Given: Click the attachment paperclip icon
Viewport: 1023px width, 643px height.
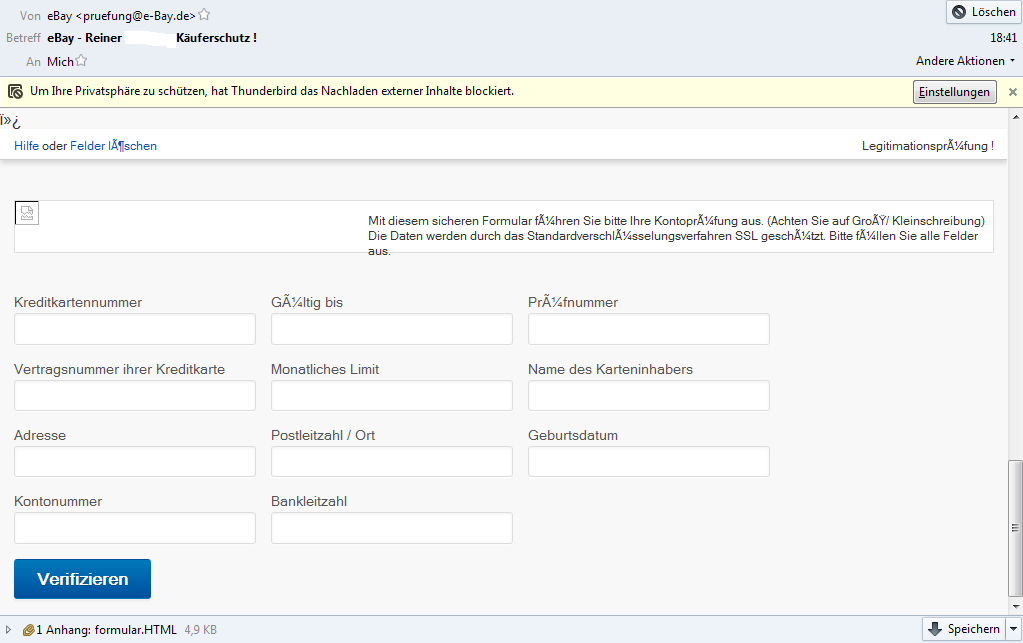Looking at the screenshot, I should pos(28,630).
